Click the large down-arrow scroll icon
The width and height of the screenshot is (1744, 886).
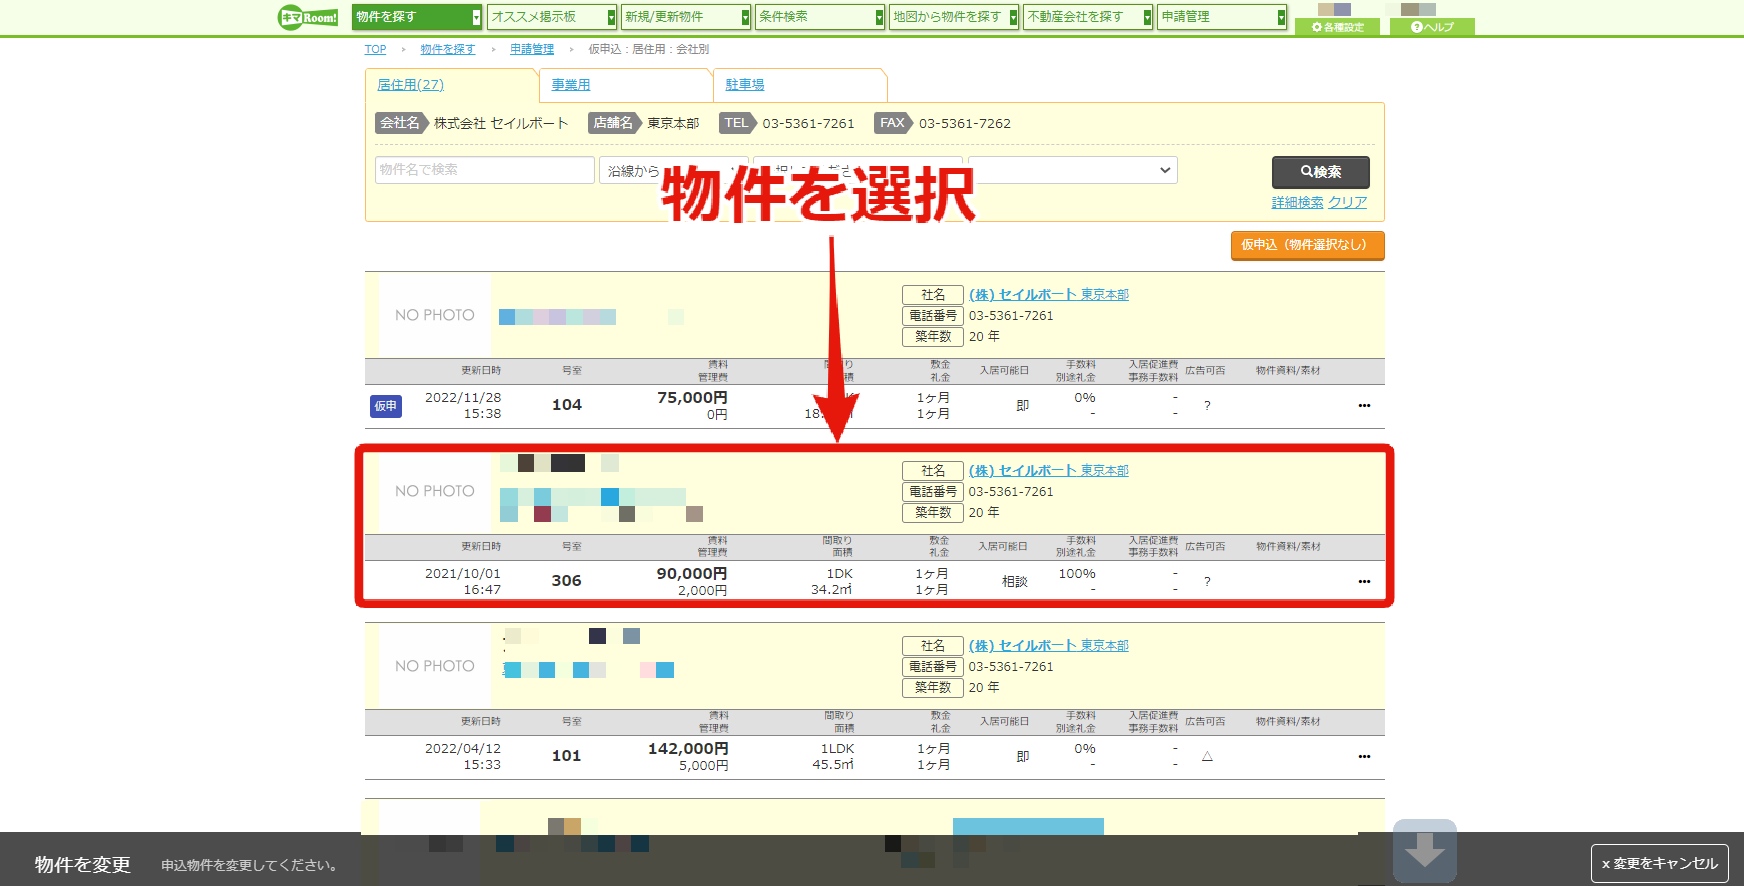coord(1424,851)
